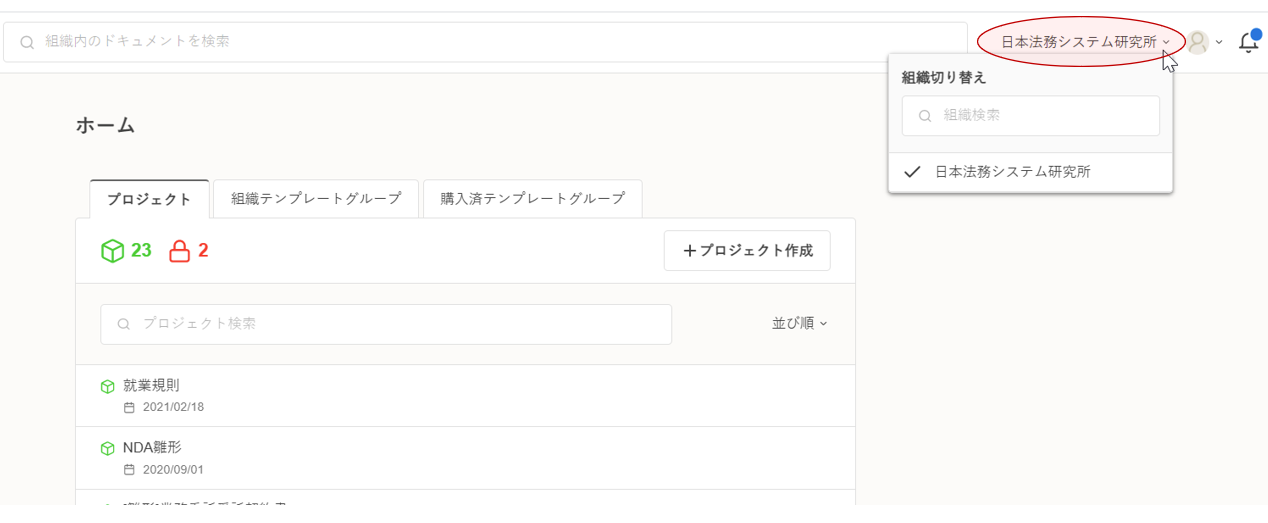Open the 就業規則 project

click(x=151, y=385)
